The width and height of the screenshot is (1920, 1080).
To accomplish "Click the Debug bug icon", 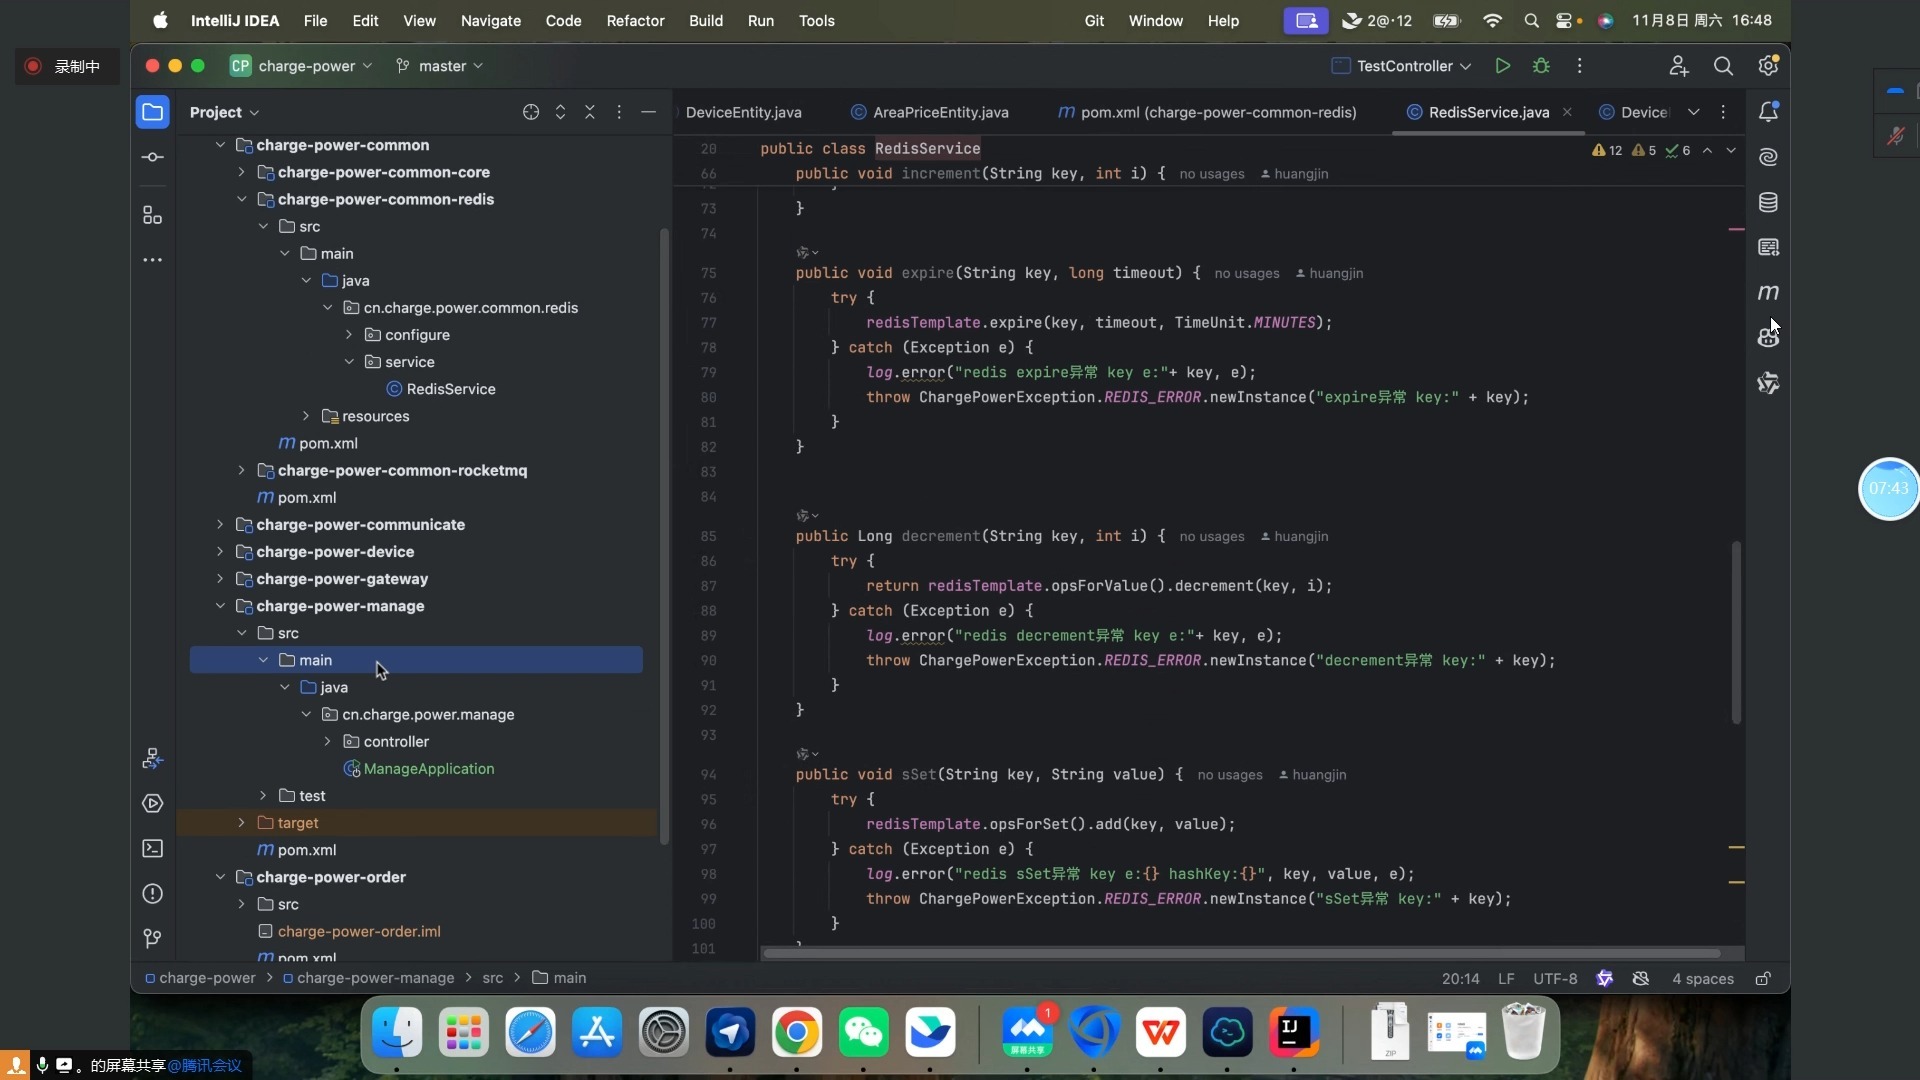I will 1541,66.
